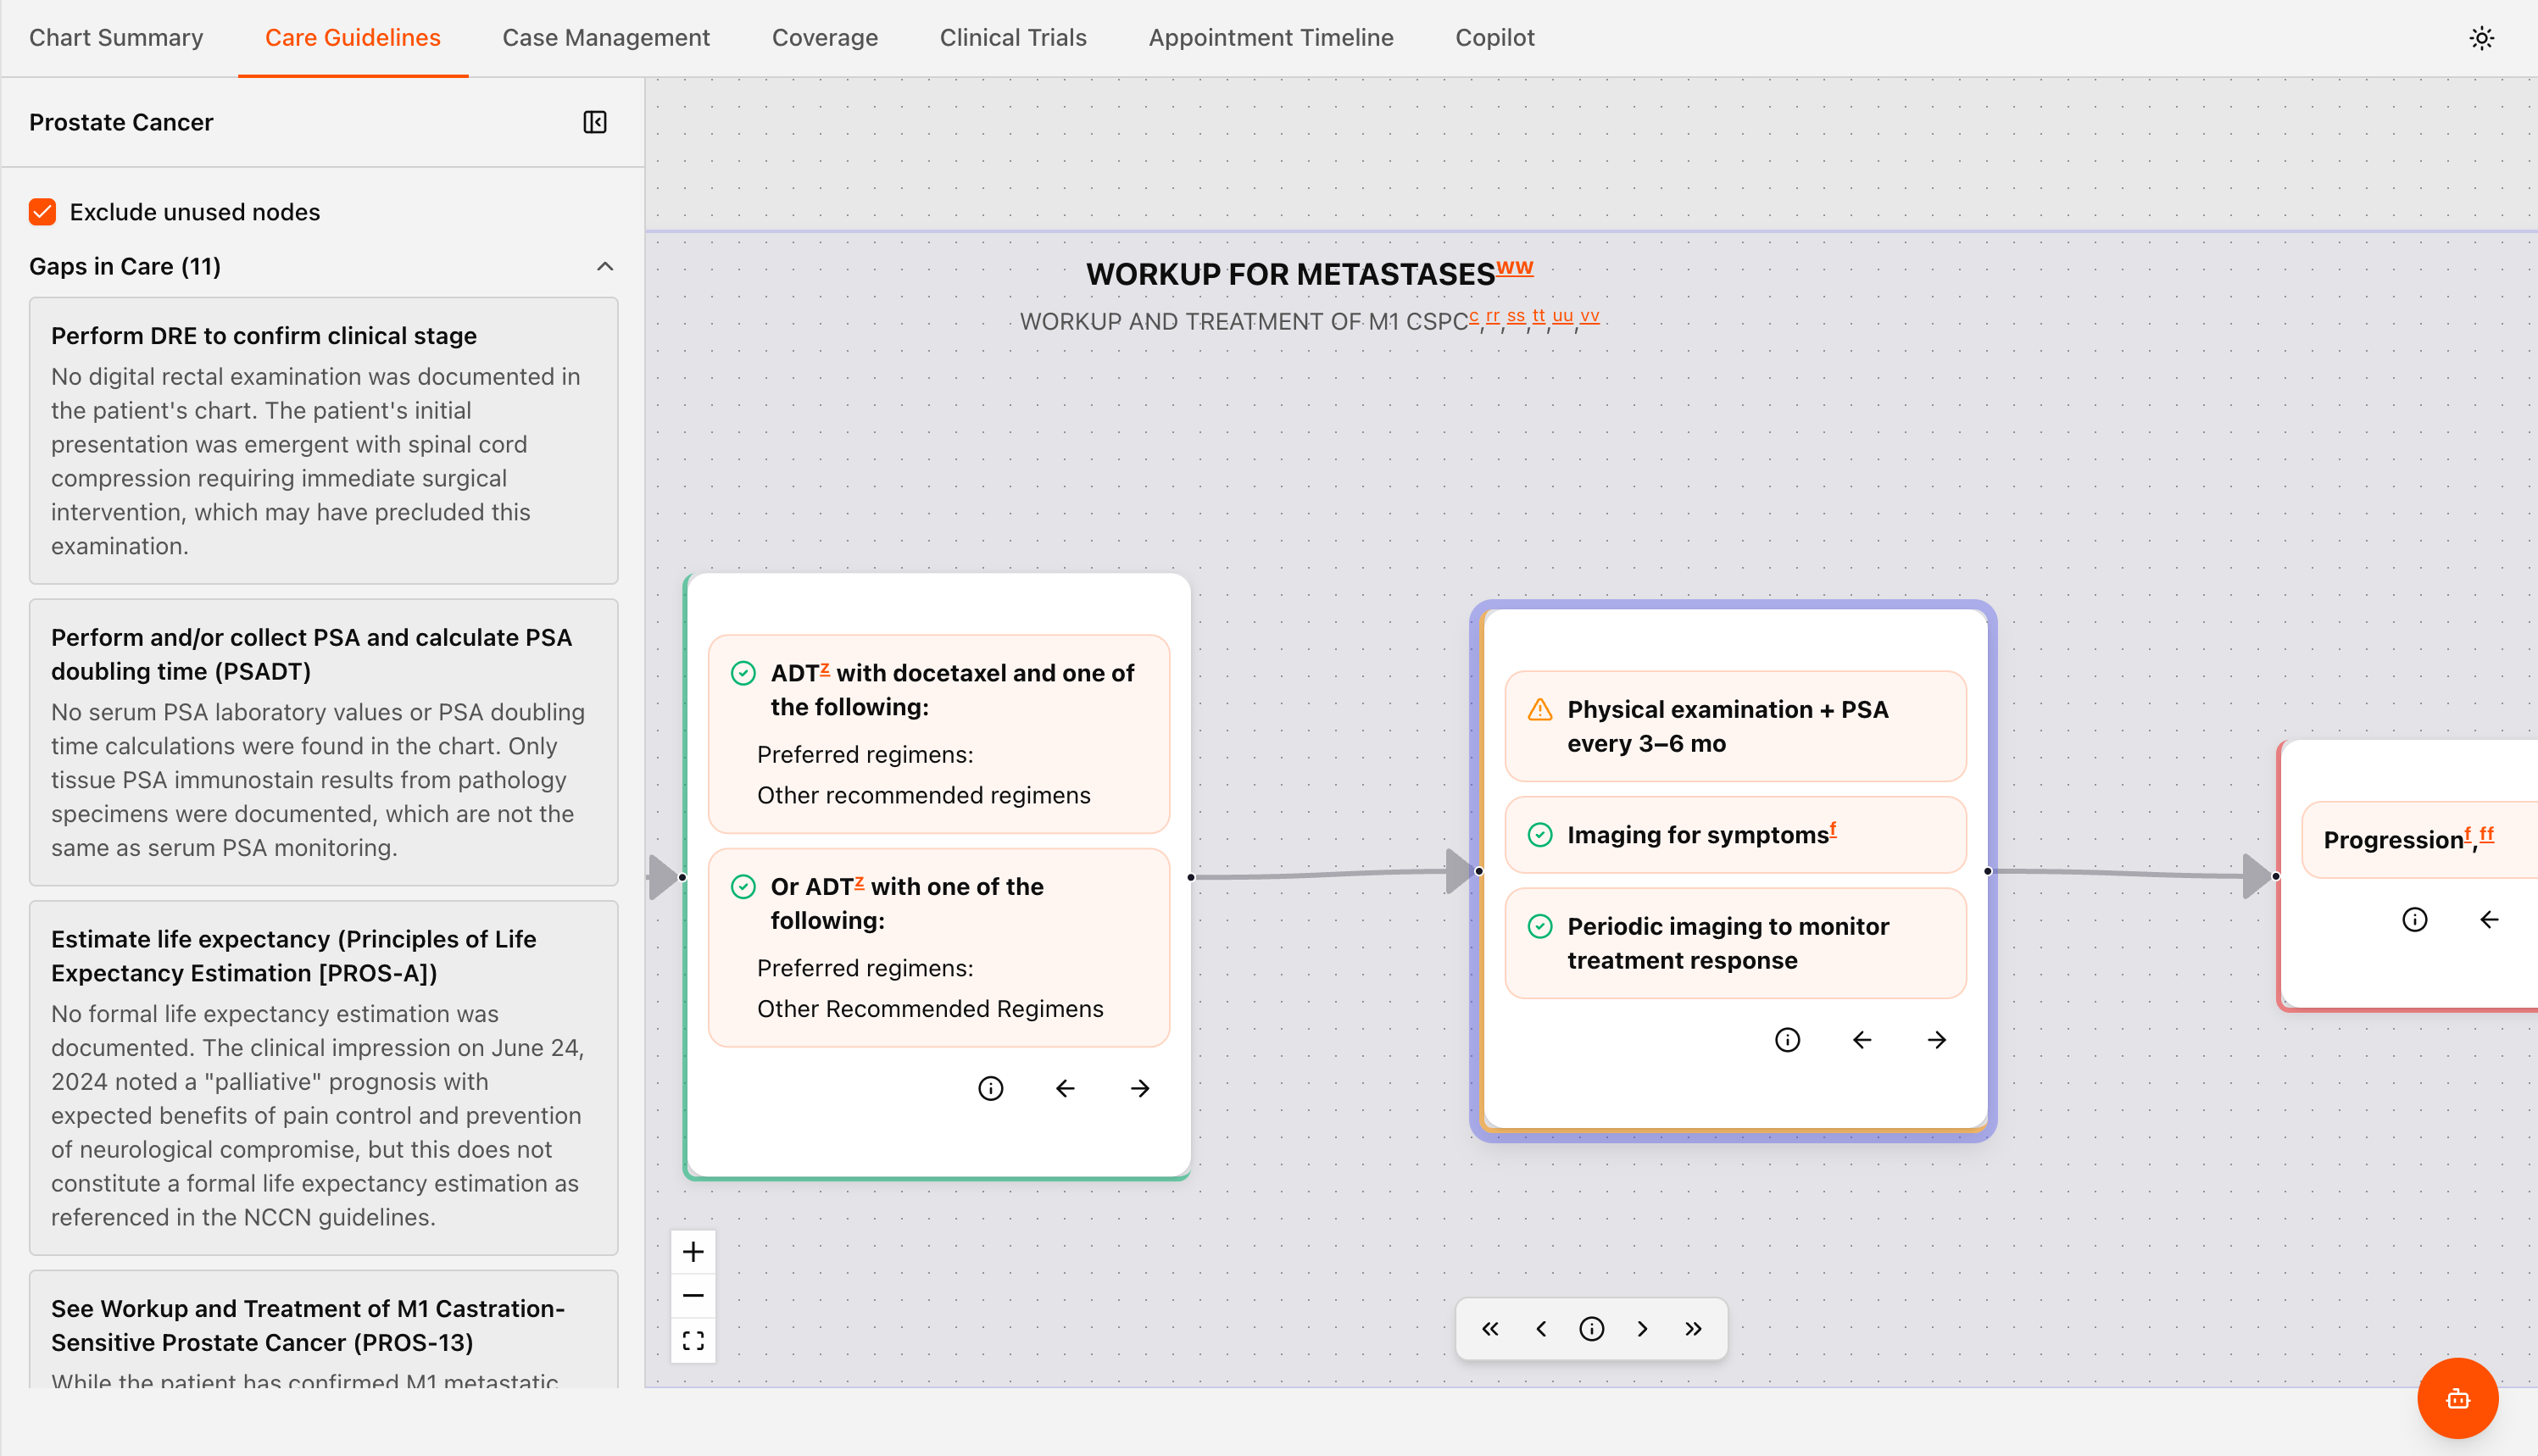
Task: Click back arrow on ADT regimens card
Action: (x=1065, y=1088)
